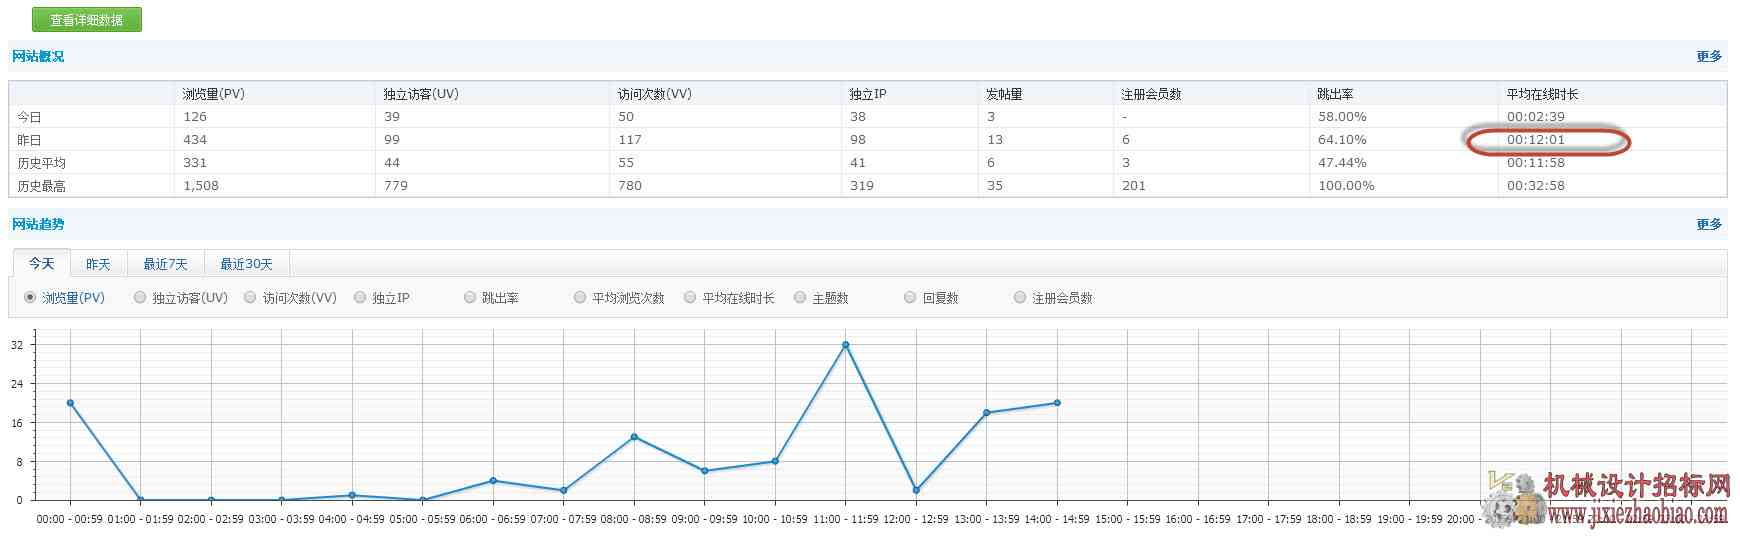Click historical max UV value 779
The image size is (1740, 540).
click(x=396, y=186)
